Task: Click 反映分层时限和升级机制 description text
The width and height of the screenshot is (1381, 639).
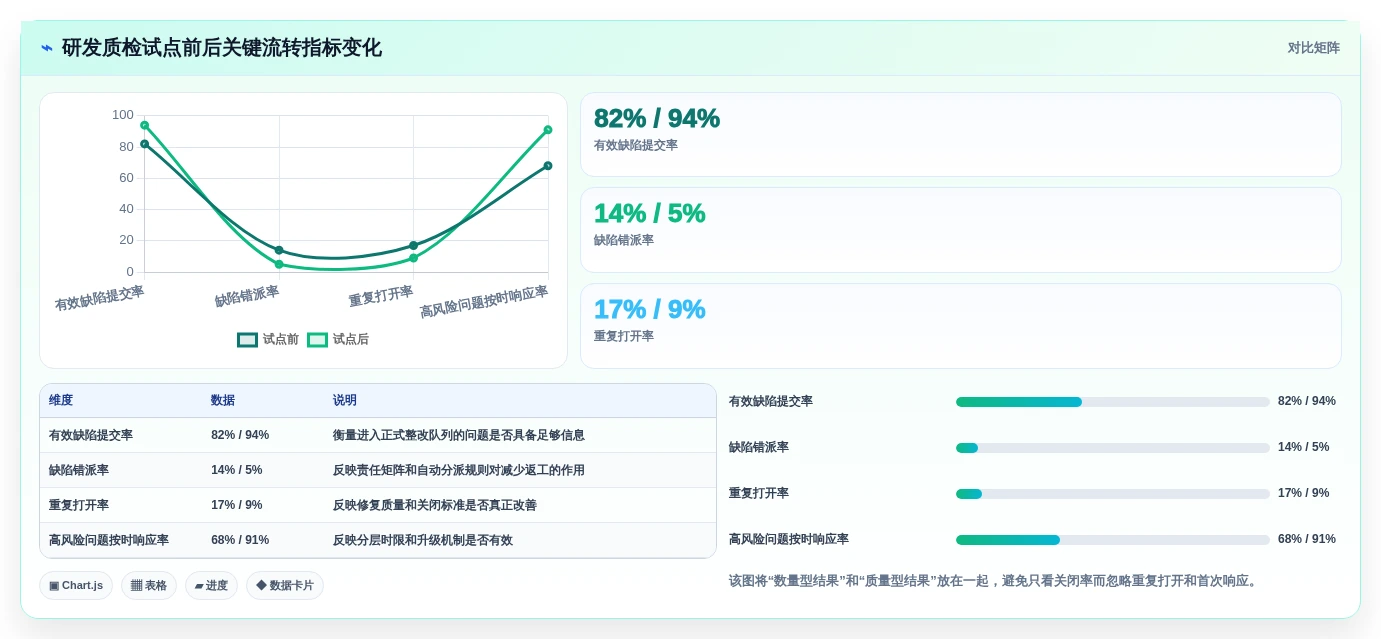Action: click(423, 540)
